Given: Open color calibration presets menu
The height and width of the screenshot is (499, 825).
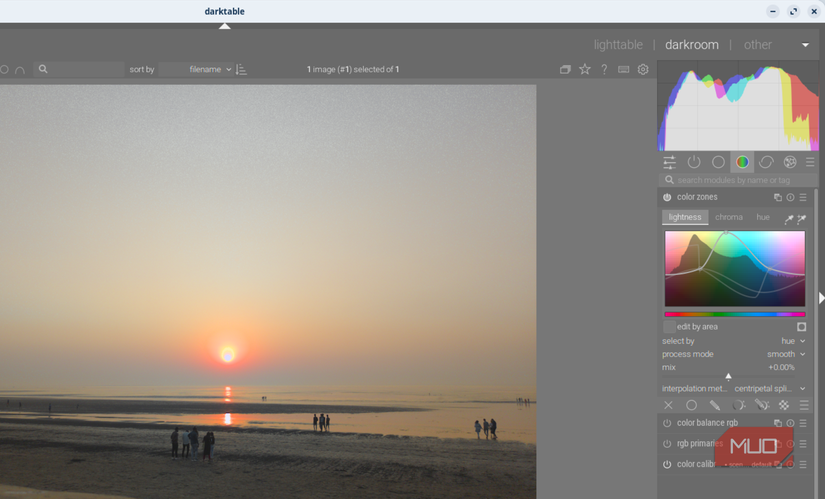Looking at the screenshot, I should (x=803, y=465).
